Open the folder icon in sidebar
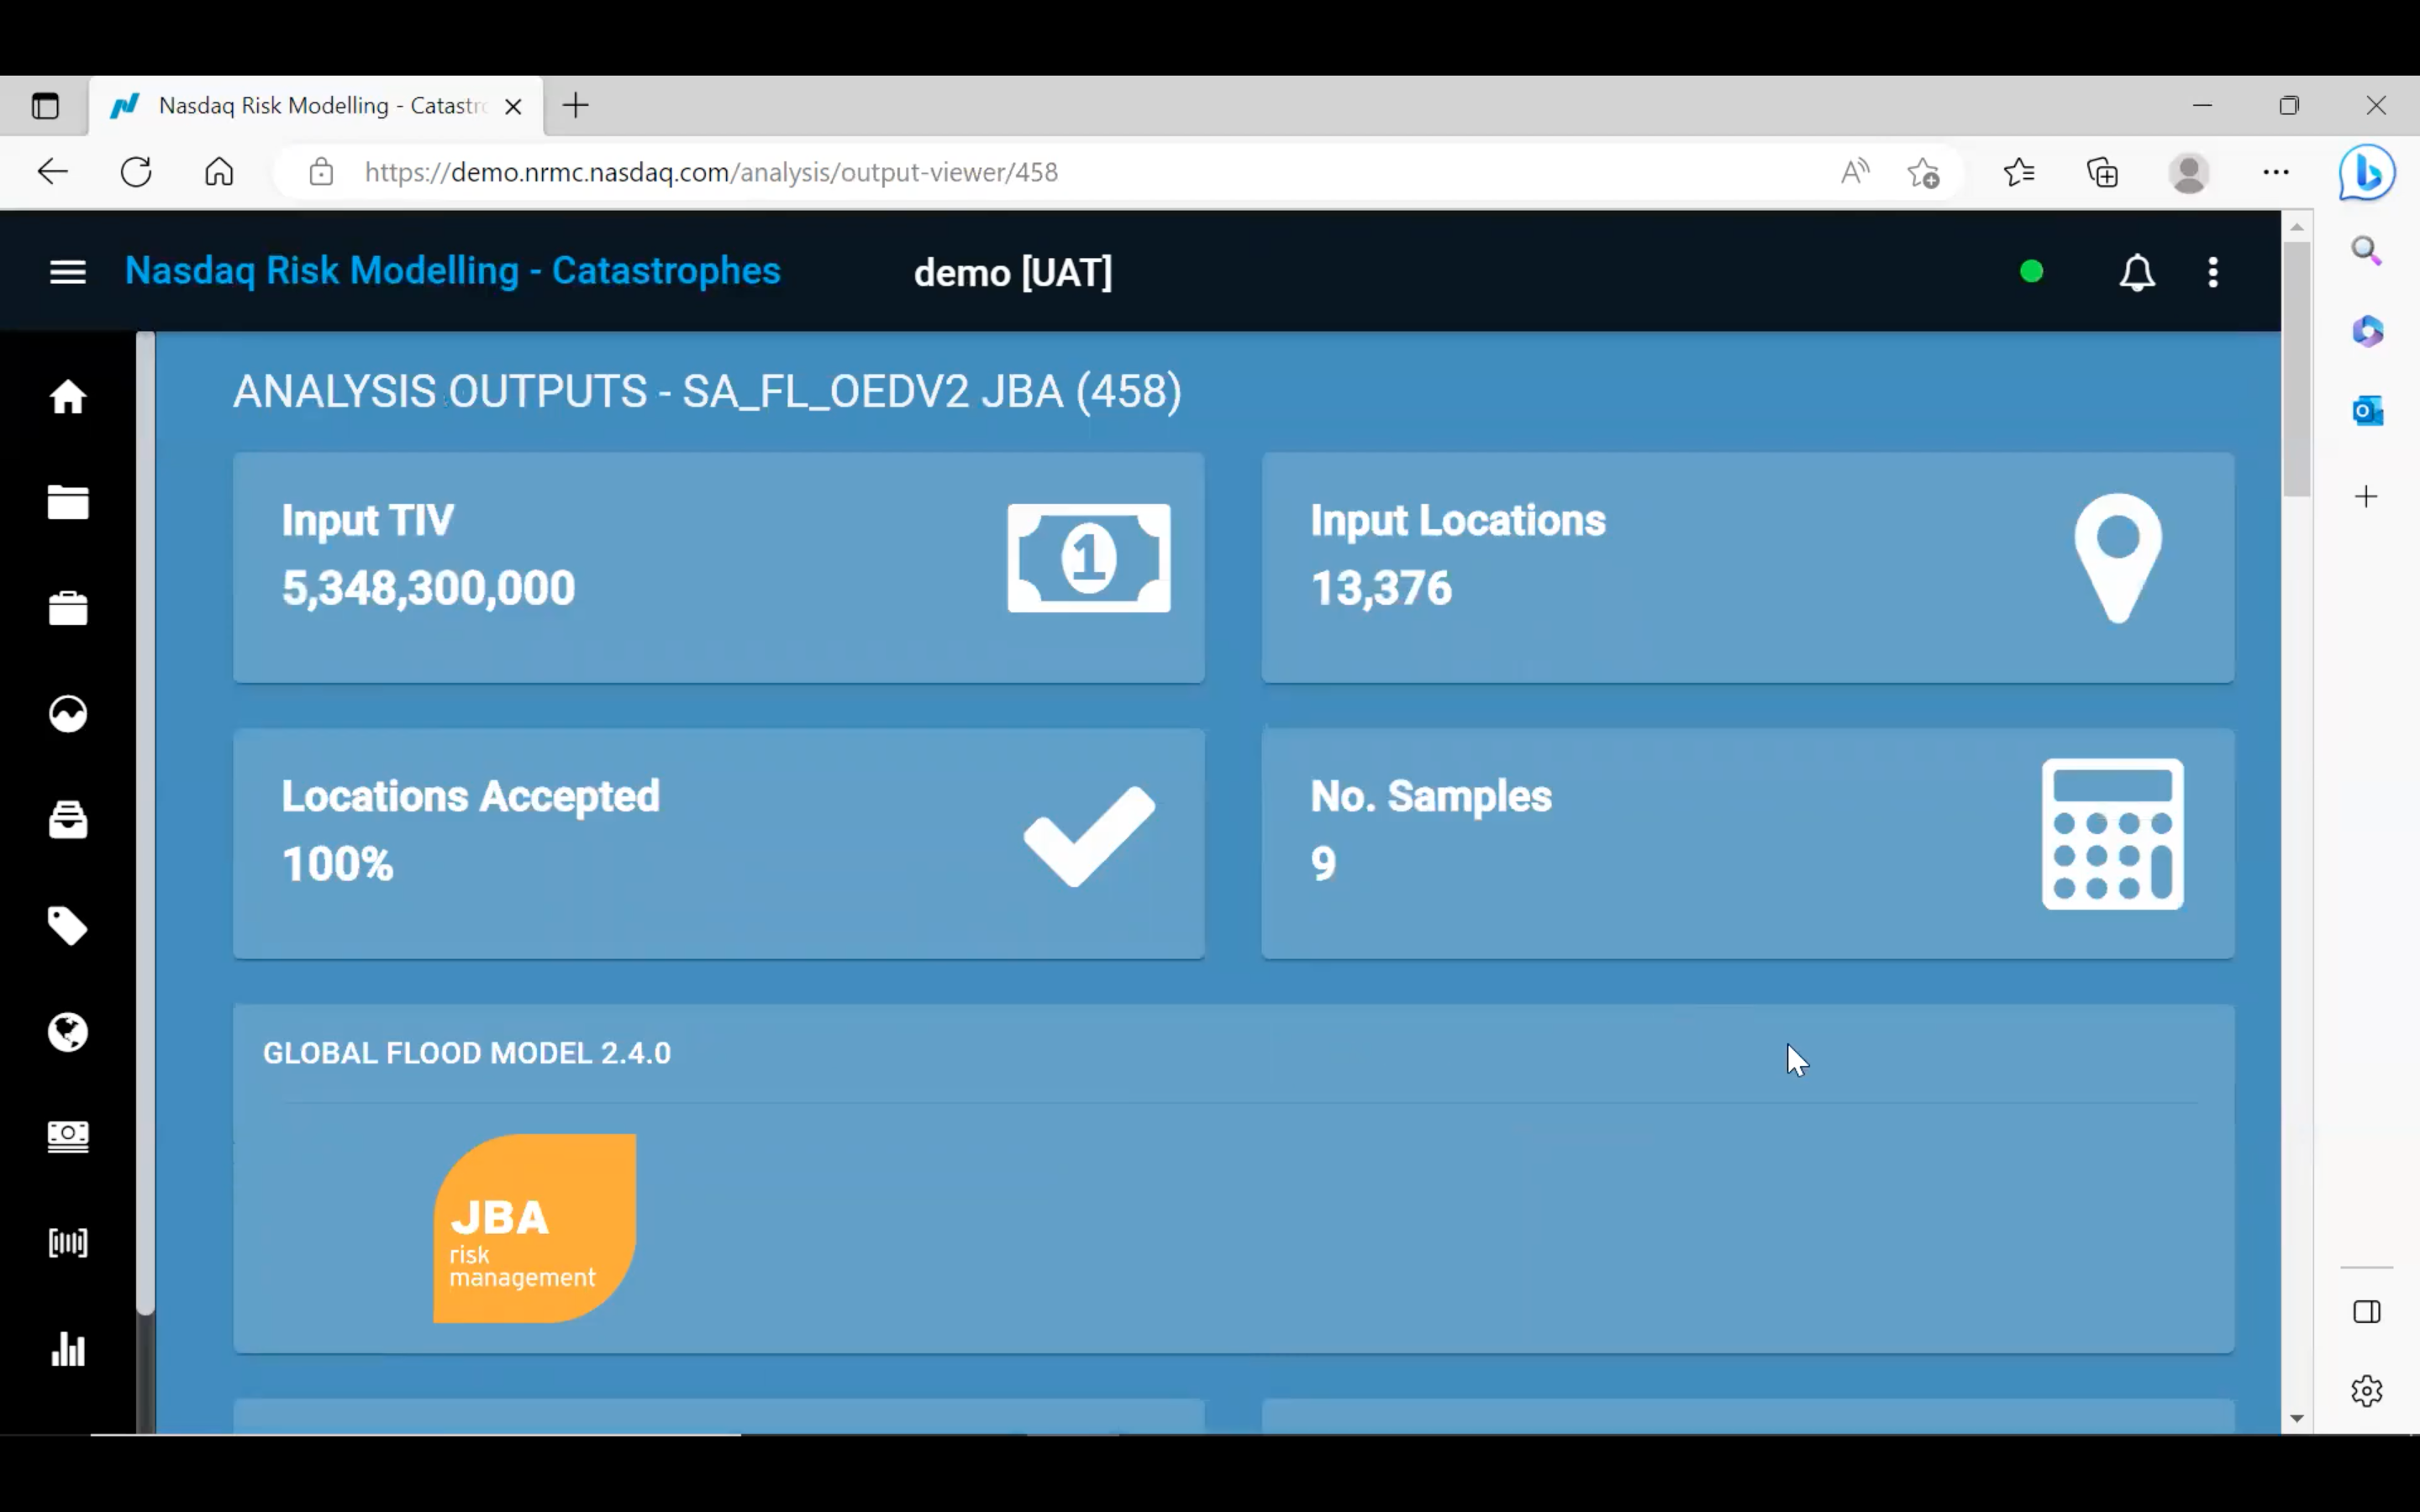This screenshot has height=1512, width=2420. pyautogui.click(x=68, y=502)
